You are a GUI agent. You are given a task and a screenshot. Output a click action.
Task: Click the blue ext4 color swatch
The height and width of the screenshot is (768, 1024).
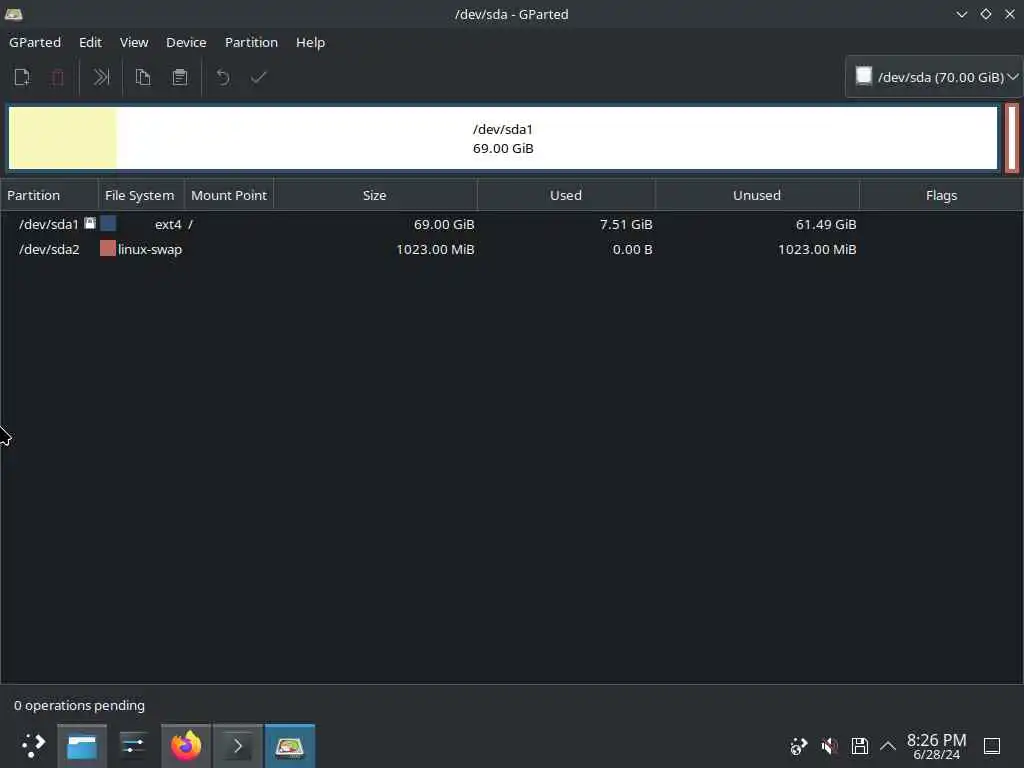point(108,223)
